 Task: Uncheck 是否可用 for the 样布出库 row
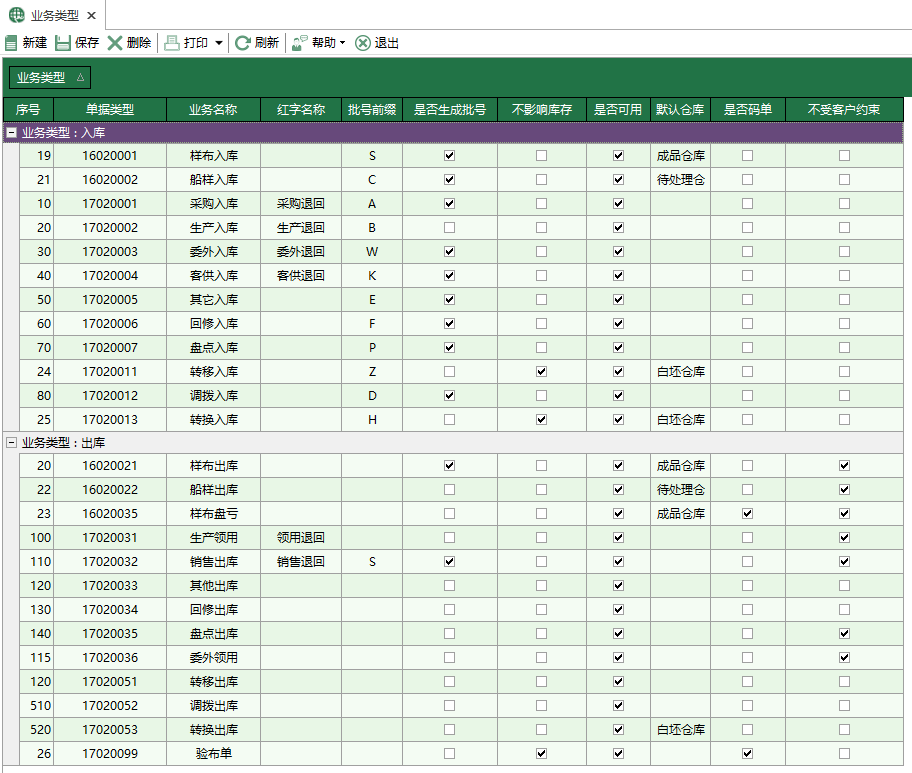[x=618, y=466]
